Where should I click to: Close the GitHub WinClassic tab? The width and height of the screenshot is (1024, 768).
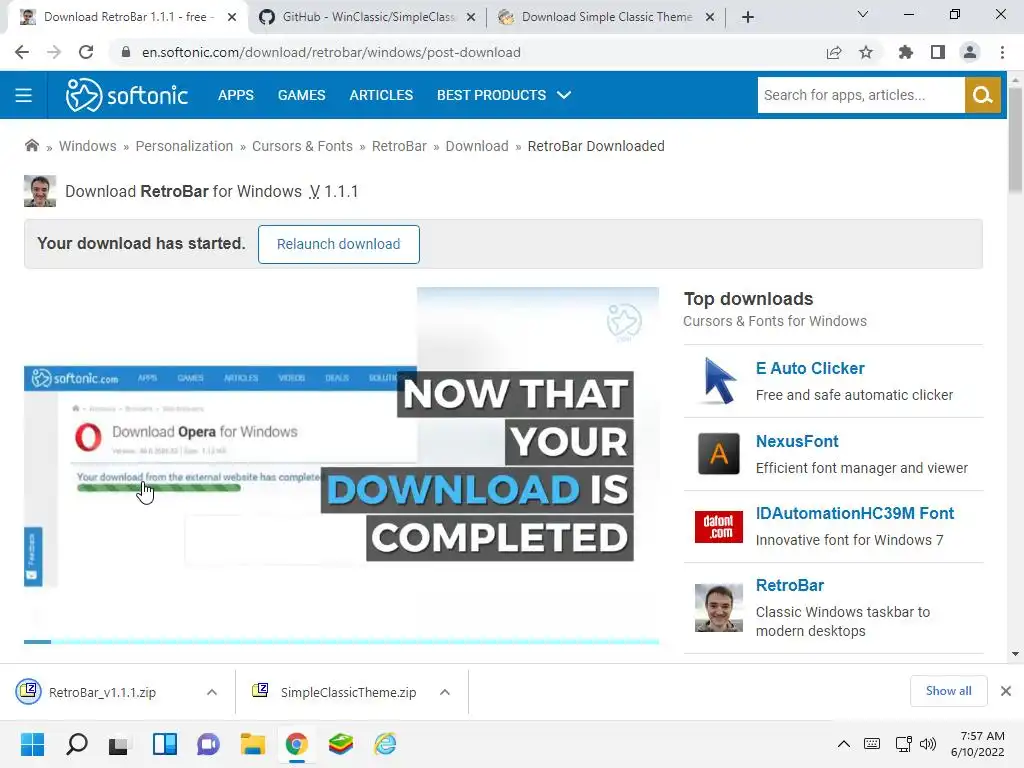coord(471,17)
